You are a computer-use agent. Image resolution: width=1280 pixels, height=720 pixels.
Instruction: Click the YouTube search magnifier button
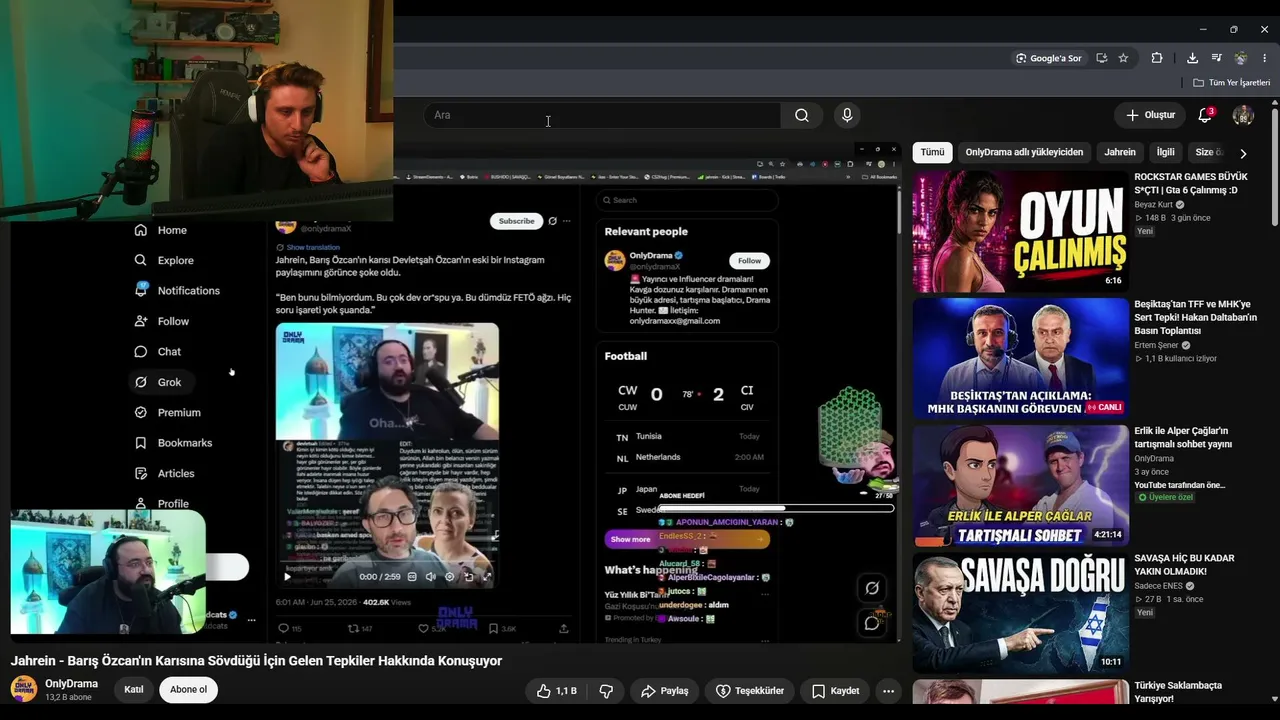[x=802, y=115]
